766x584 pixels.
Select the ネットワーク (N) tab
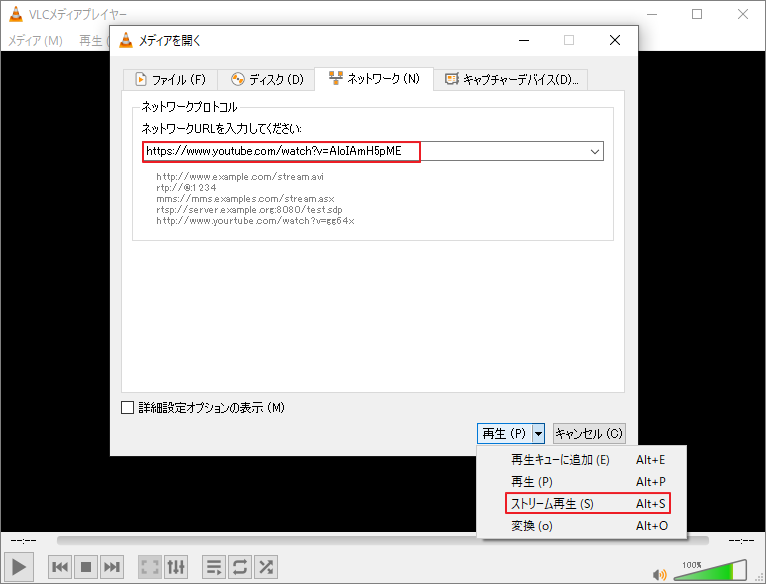tap(374, 78)
